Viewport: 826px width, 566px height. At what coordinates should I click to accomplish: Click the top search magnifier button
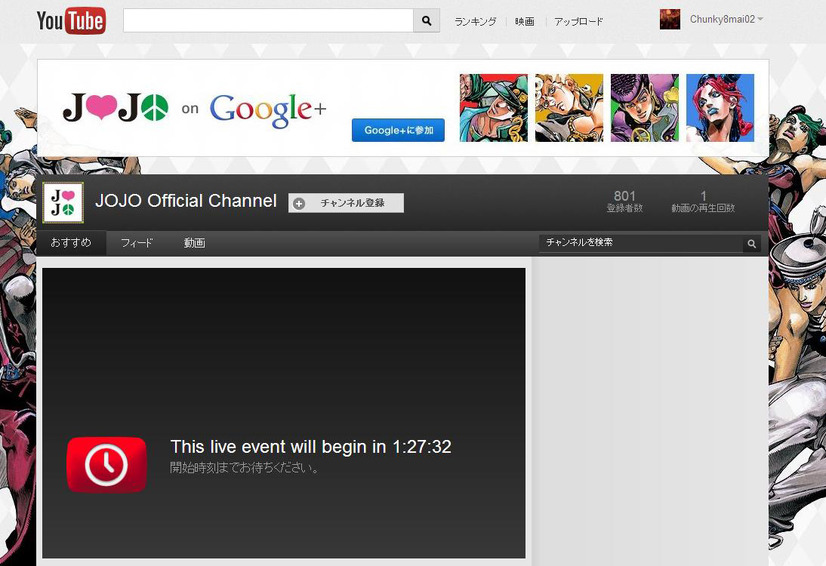(427, 21)
